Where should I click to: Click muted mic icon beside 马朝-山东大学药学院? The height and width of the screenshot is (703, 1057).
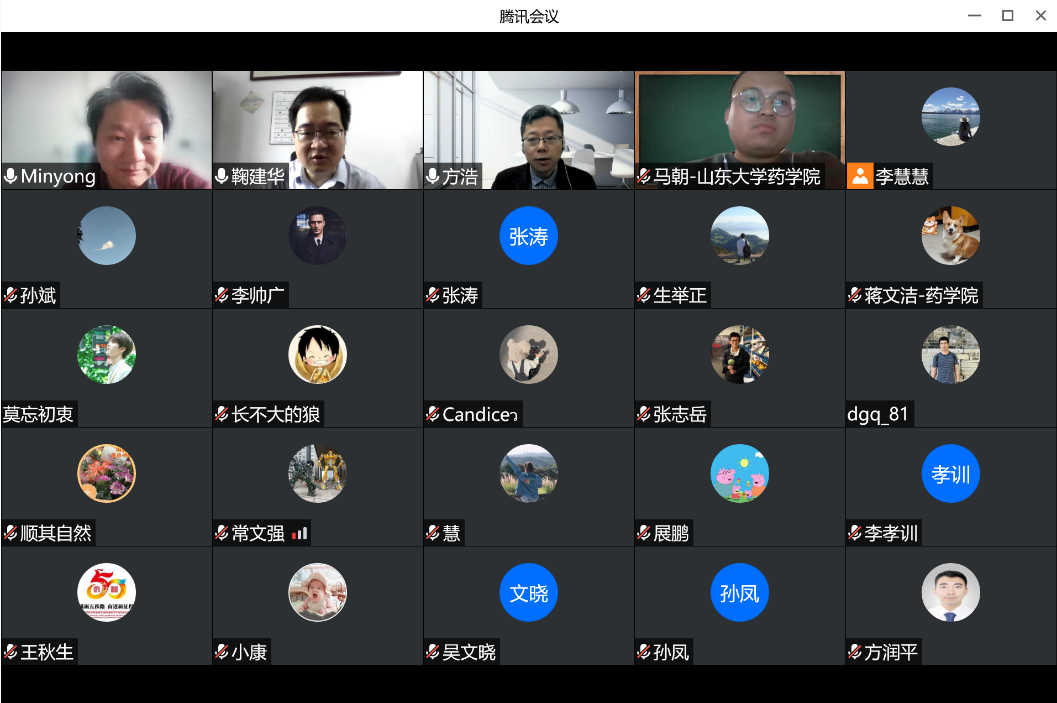644,177
